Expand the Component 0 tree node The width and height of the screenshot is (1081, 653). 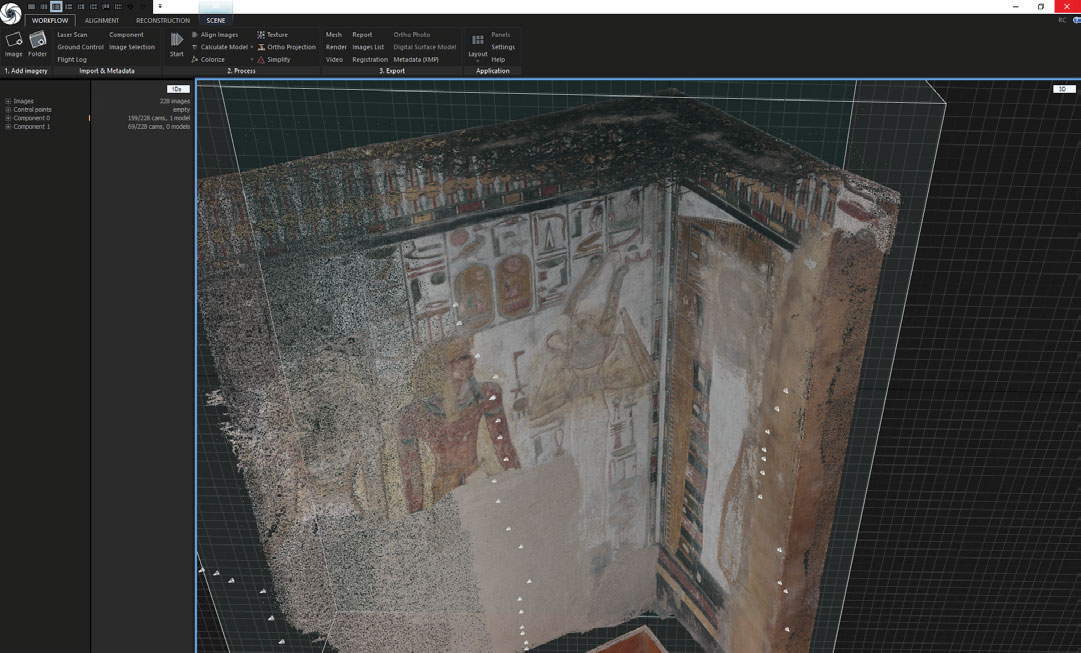point(8,118)
